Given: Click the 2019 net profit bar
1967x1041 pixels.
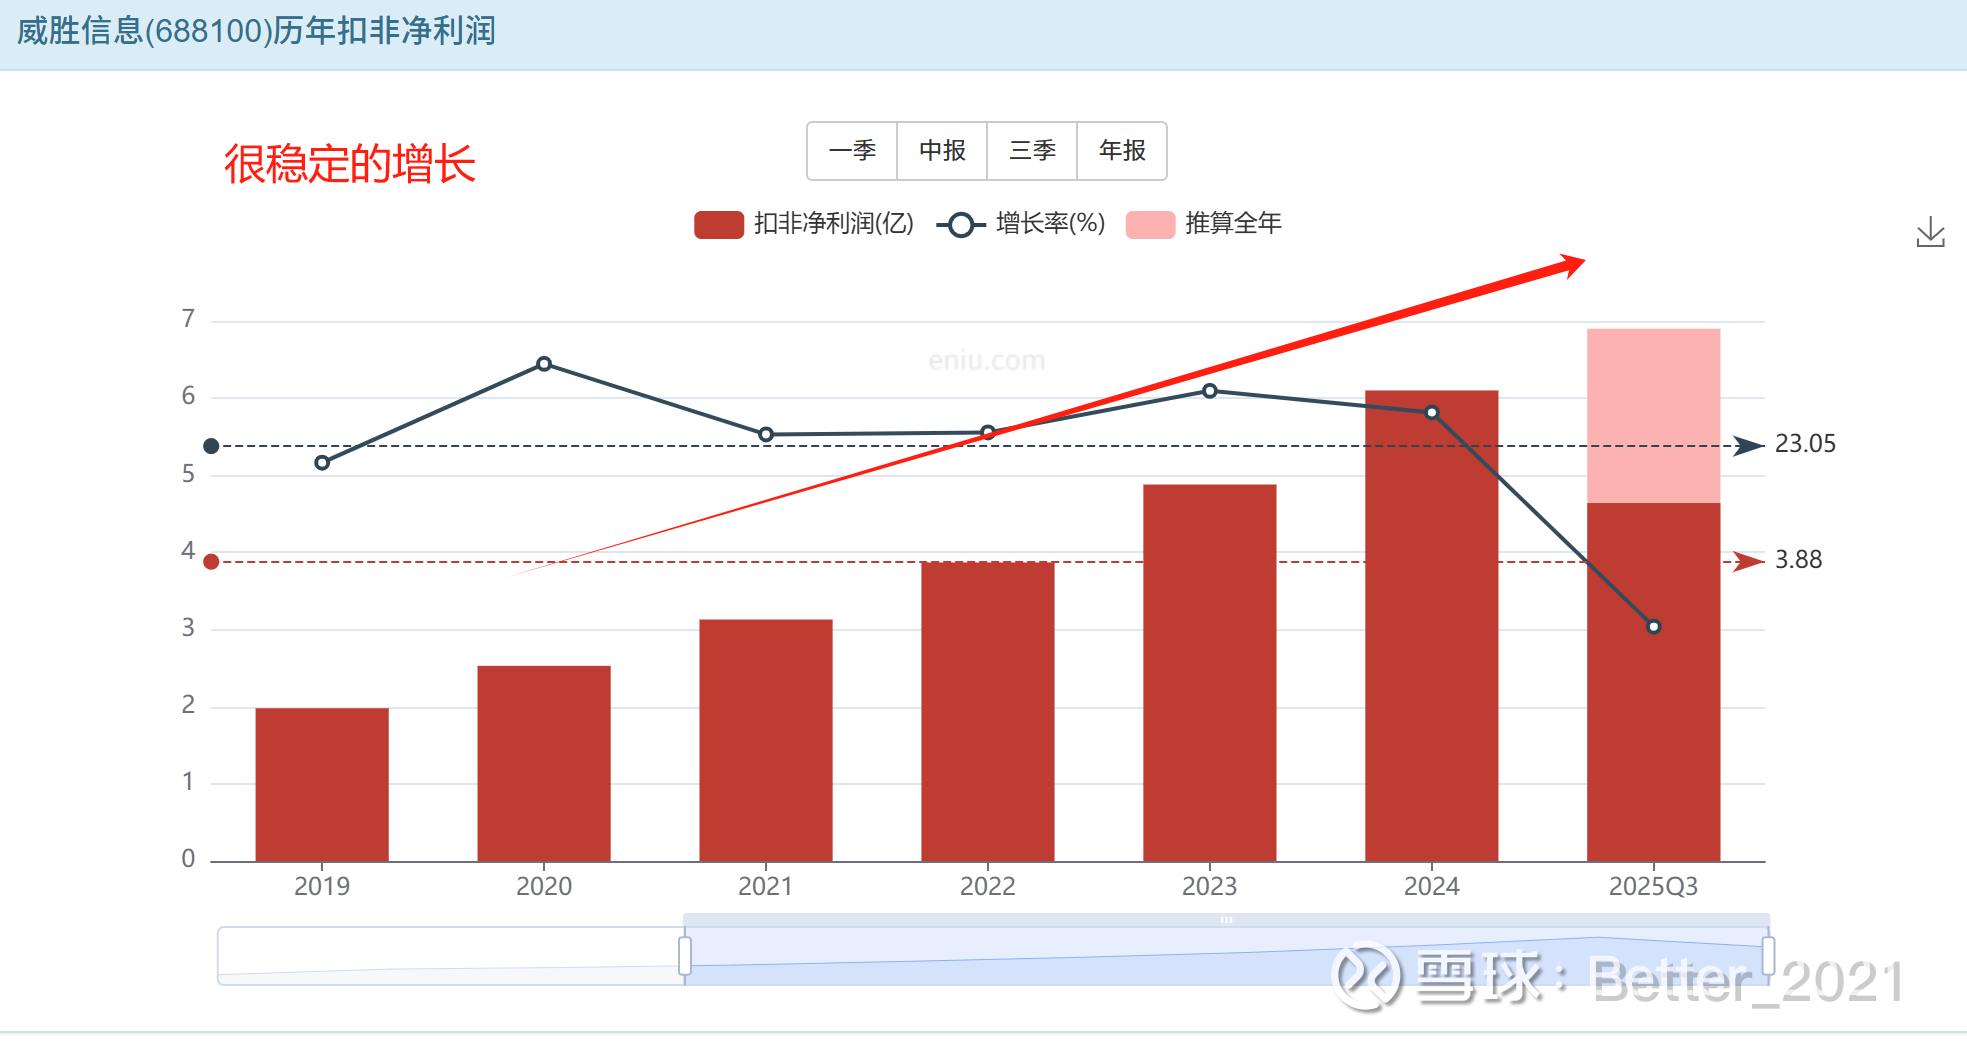Looking at the screenshot, I should click(322, 785).
